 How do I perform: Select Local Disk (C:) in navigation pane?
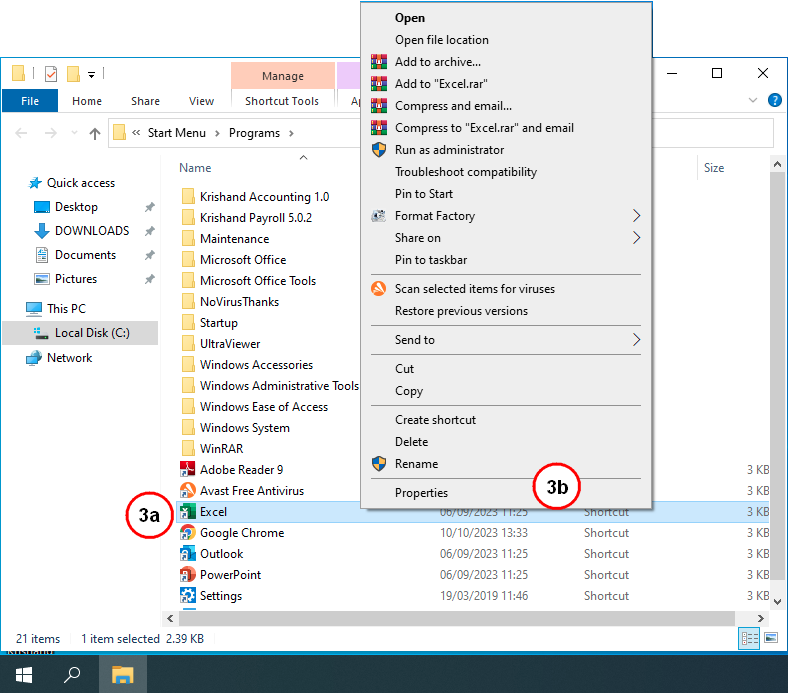coord(80,333)
